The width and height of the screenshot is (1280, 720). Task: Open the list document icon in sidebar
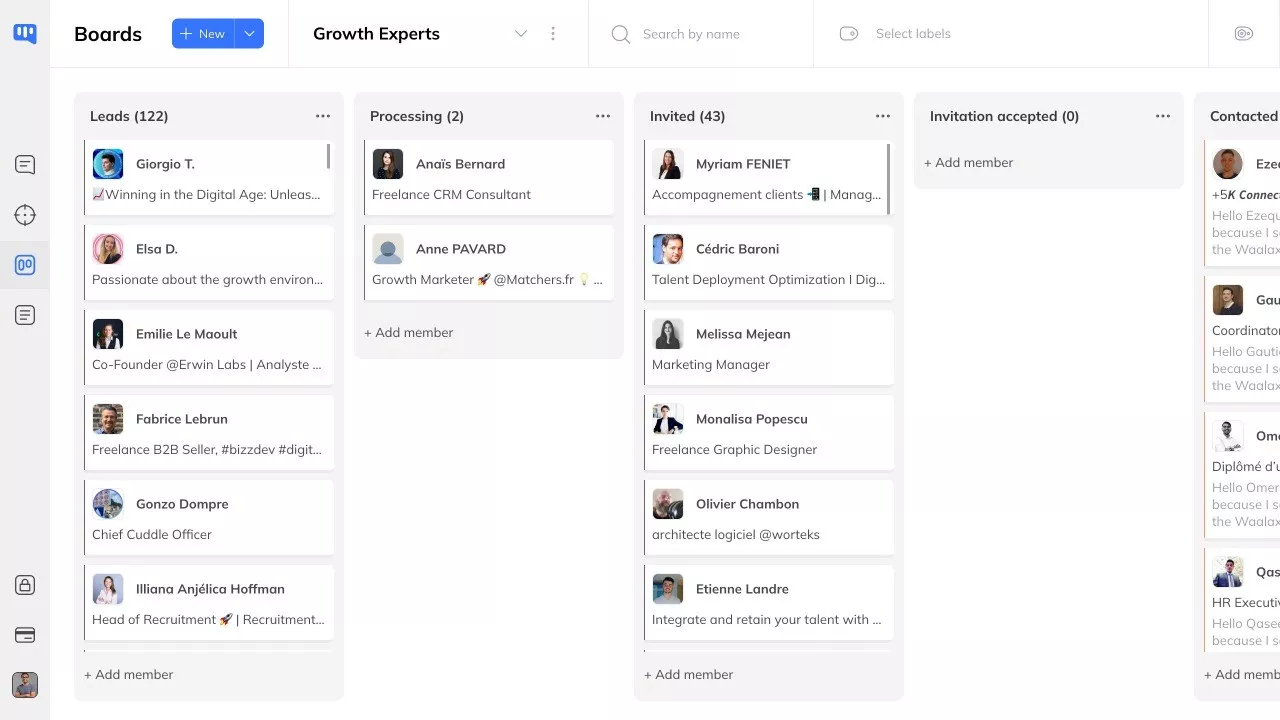(25, 315)
